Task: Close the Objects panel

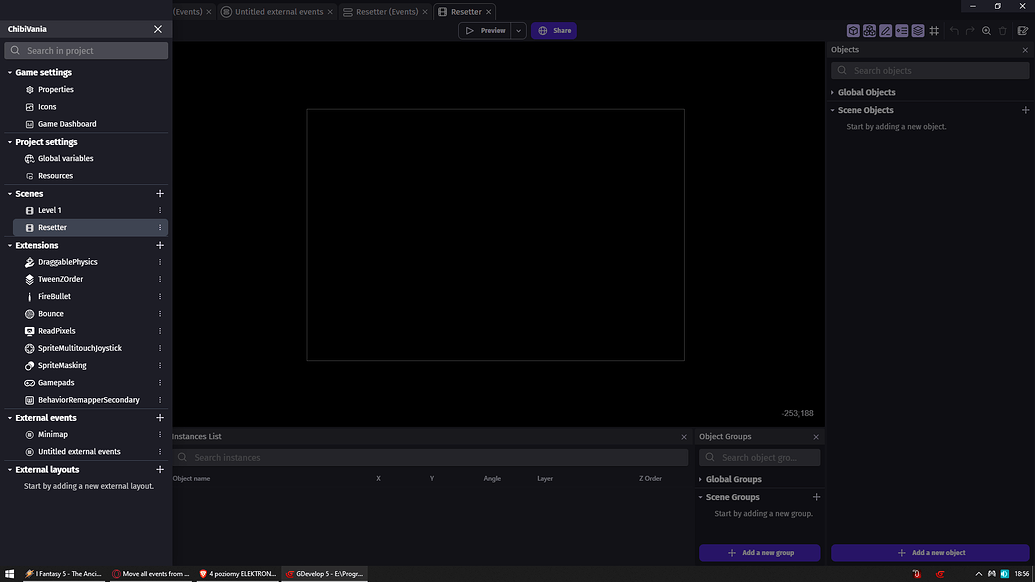Action: [x=1025, y=50]
